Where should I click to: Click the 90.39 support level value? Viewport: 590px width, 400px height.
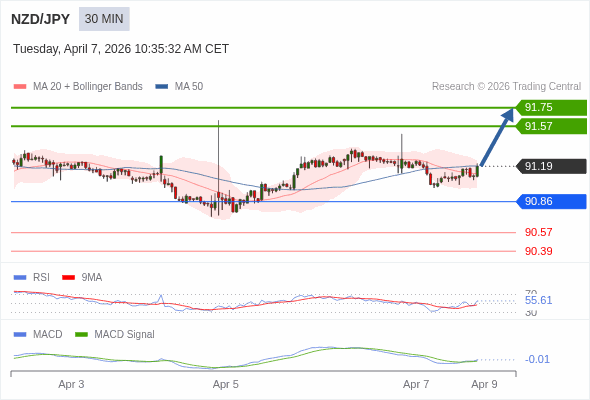pyautogui.click(x=539, y=251)
